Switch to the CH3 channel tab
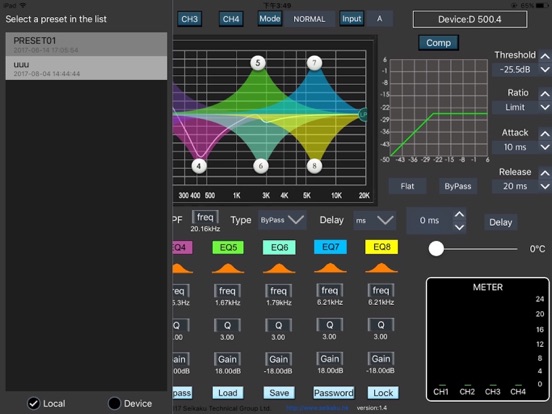This screenshot has height=414, width=552. coord(189,19)
